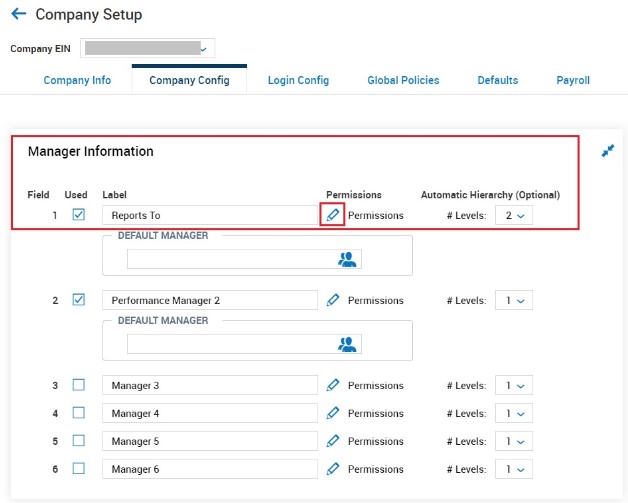
Task: Open # Levels dropdown for Manager 4
Action: (514, 413)
